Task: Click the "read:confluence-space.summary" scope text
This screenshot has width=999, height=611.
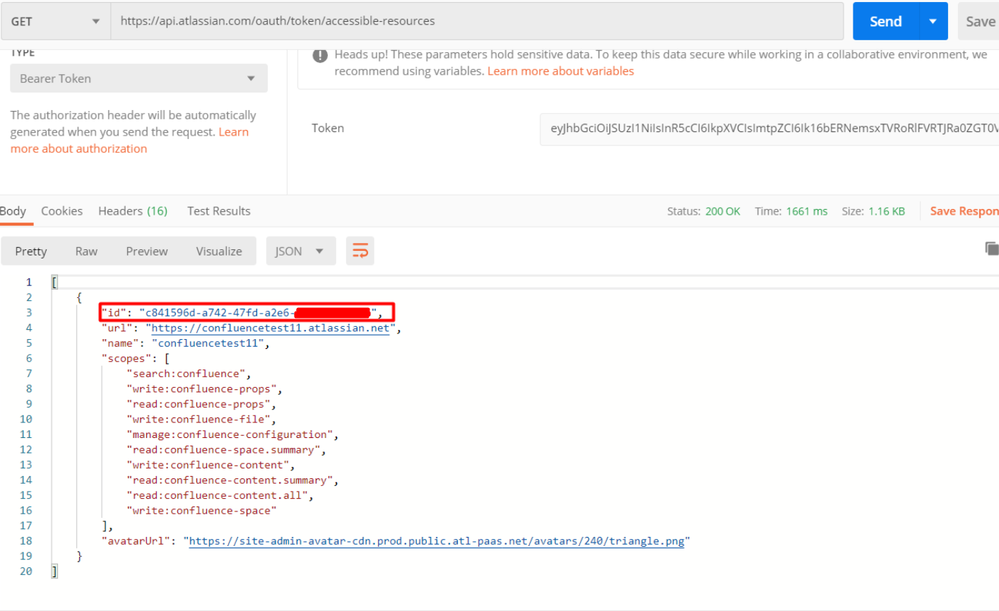Action: pos(223,450)
